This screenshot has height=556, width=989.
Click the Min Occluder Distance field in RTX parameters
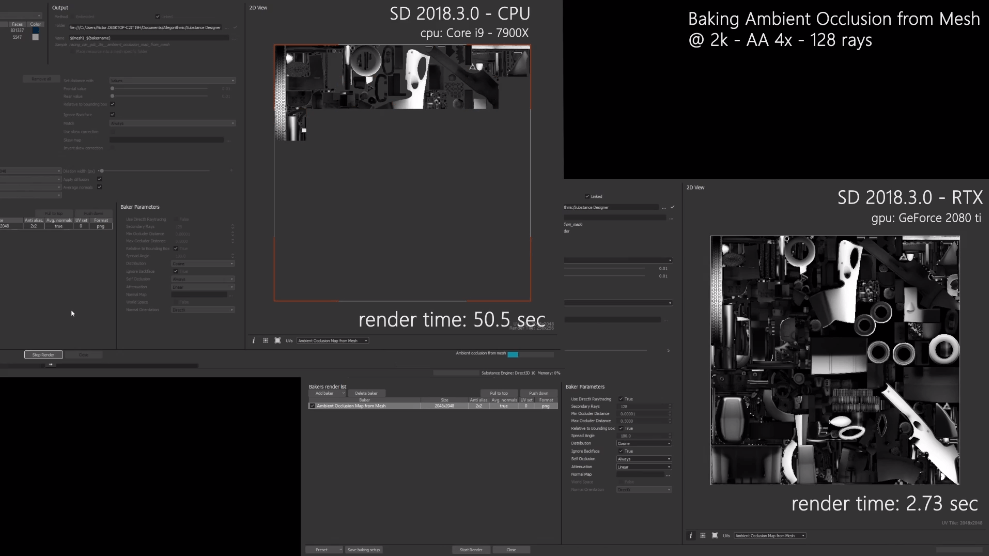click(643, 414)
